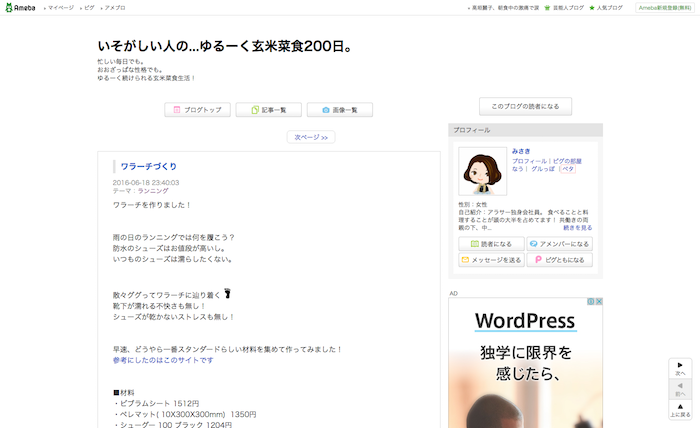The height and width of the screenshot is (428, 700).
Task: Open the article title ワラーチづくり
Action: pyautogui.click(x=149, y=166)
